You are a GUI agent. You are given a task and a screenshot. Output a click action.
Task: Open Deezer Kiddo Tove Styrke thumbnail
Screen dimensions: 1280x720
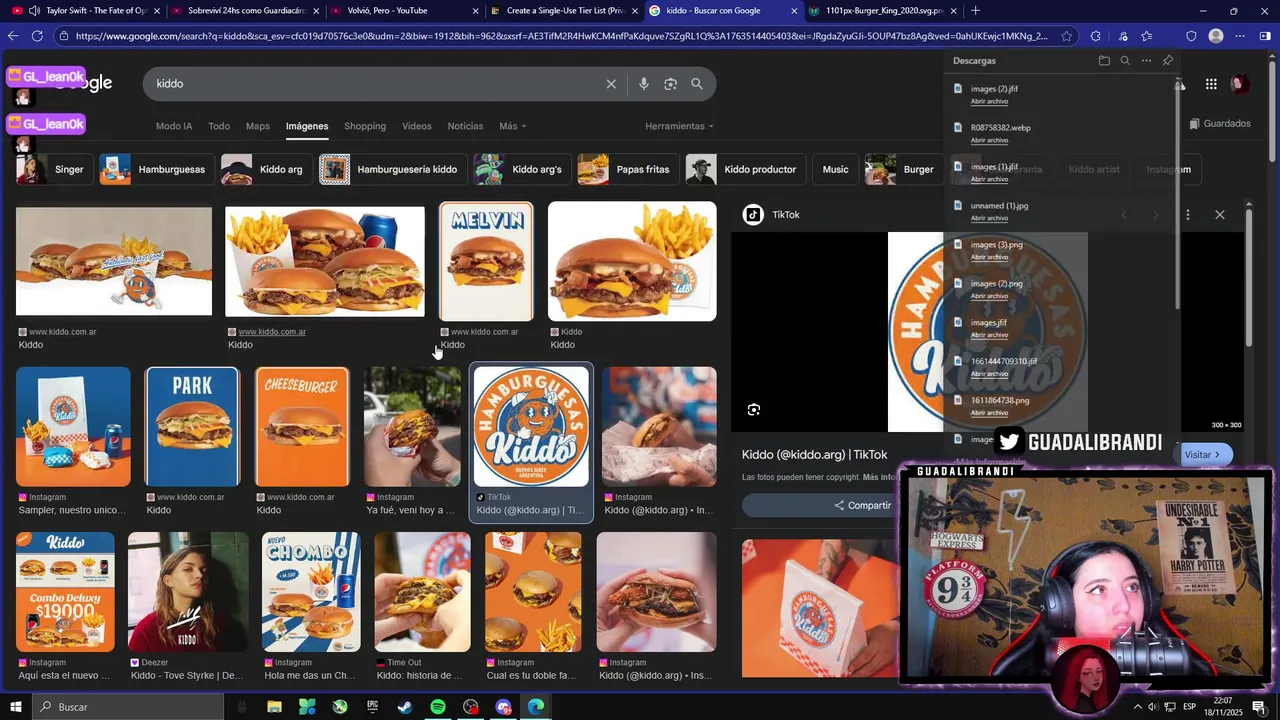[x=188, y=592]
